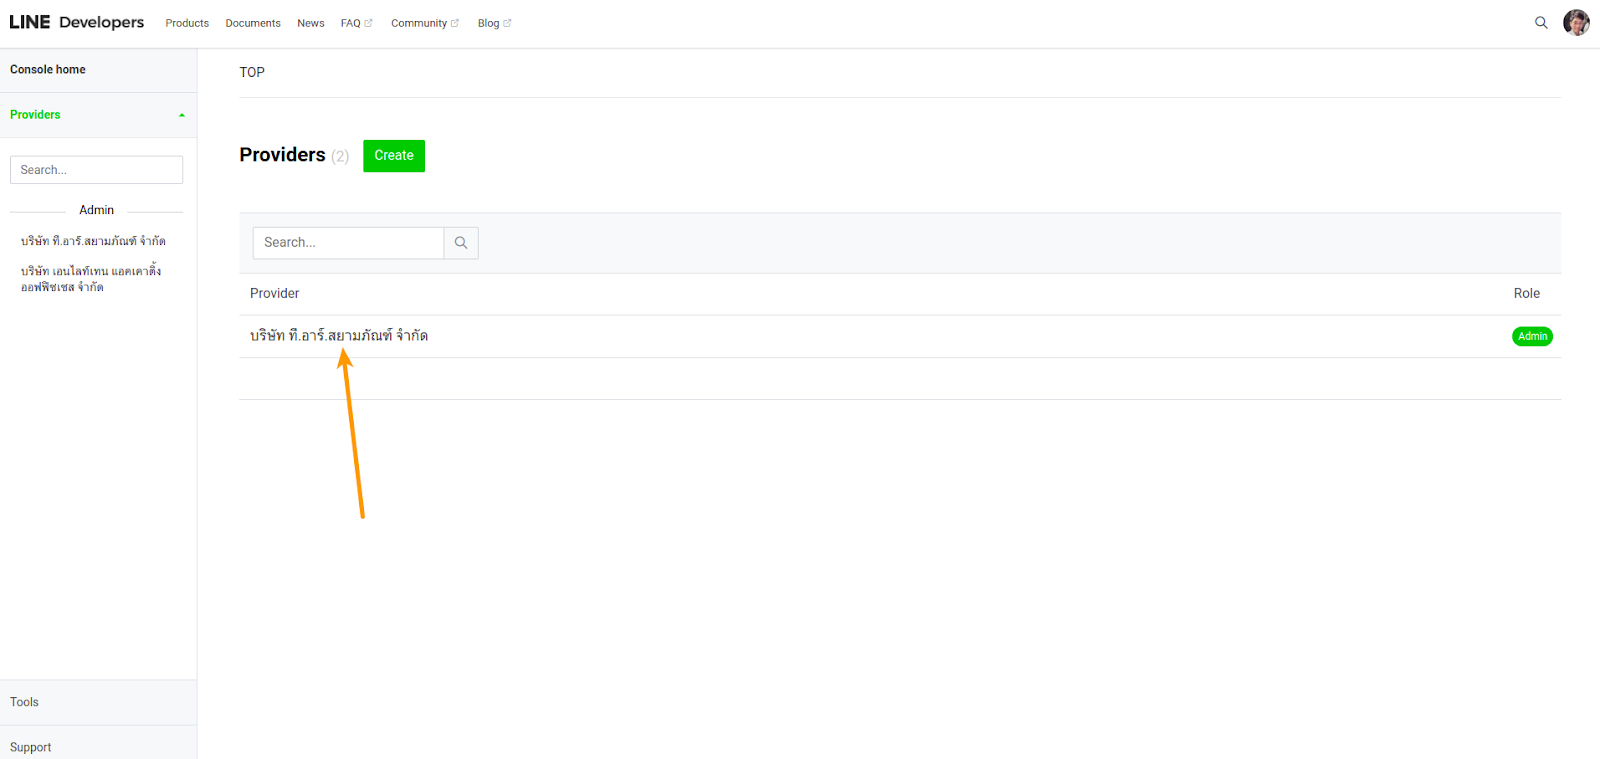Click the Admin role badge
The image size is (1600, 759).
(1532, 336)
